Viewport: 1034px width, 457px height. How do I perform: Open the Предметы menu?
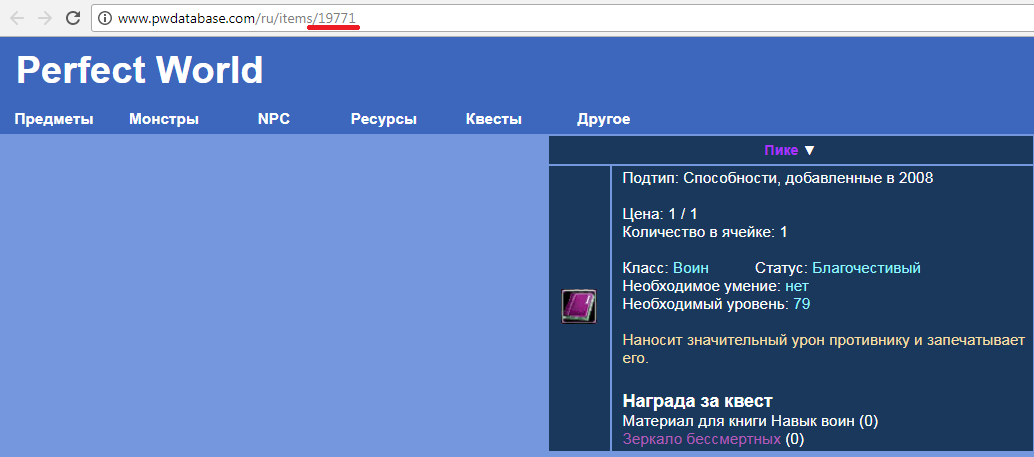tap(54, 119)
